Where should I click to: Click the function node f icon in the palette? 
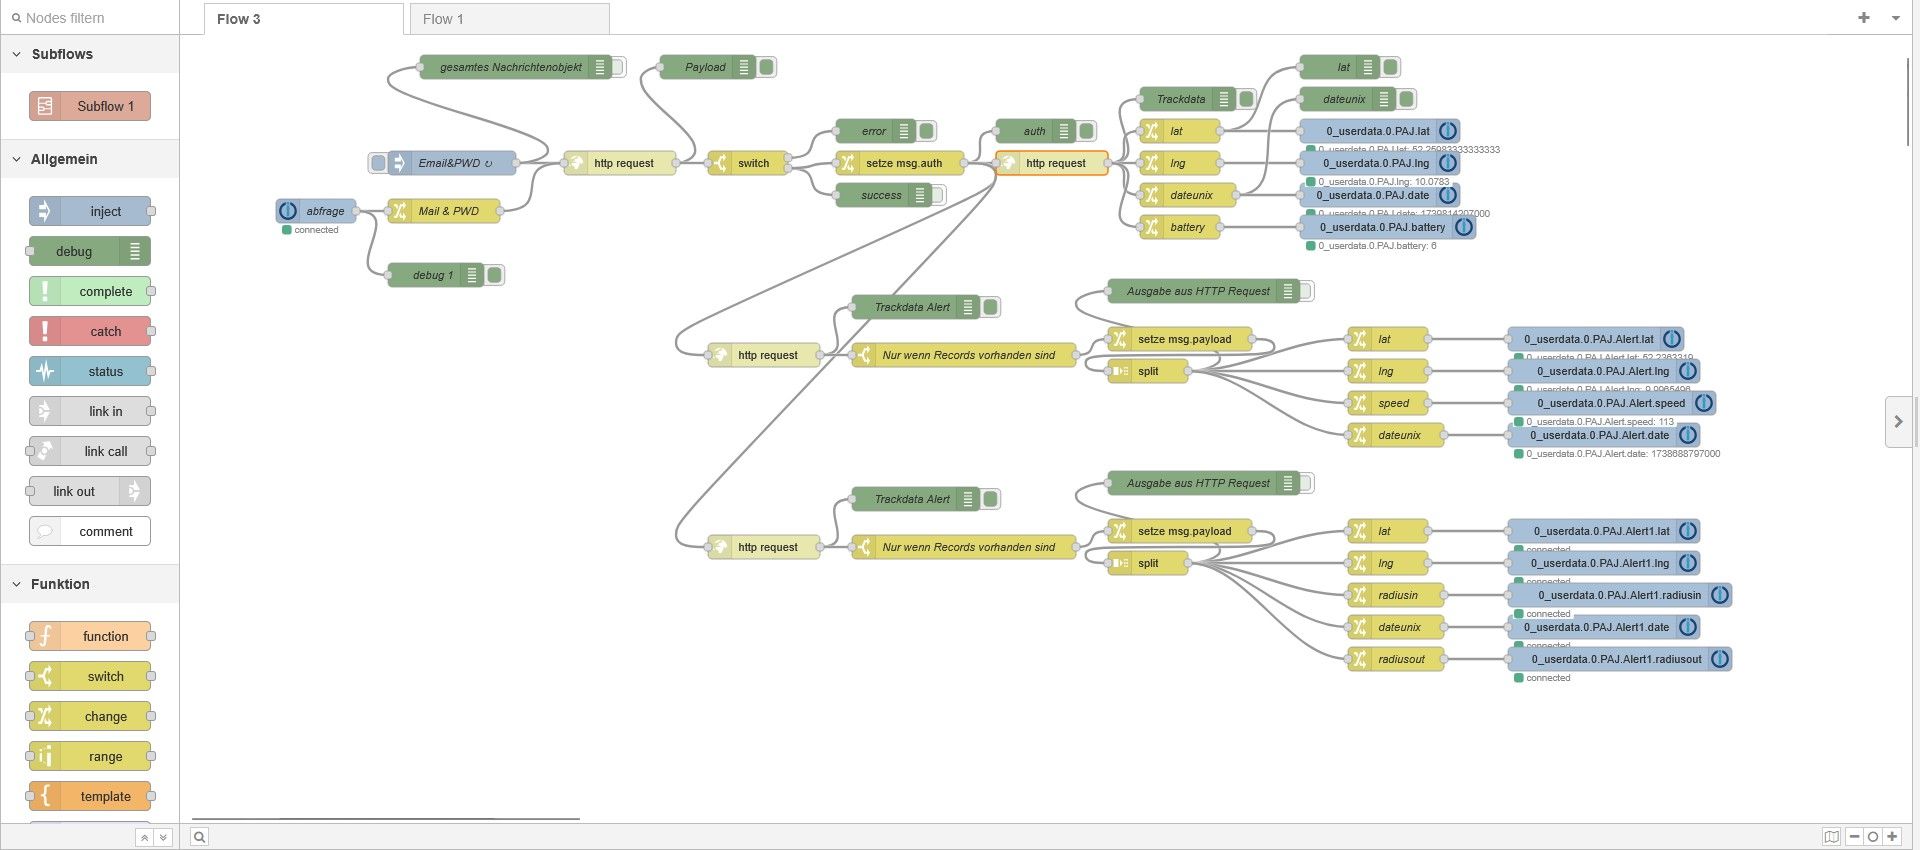45,636
